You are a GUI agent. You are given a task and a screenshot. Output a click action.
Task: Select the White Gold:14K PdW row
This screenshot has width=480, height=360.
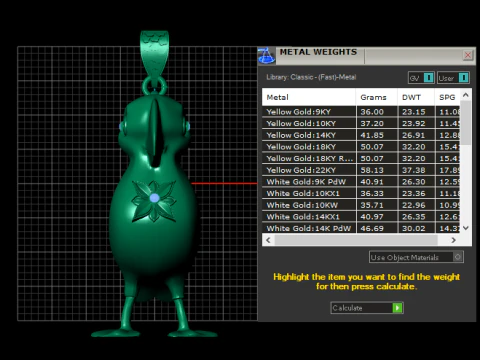click(361, 228)
